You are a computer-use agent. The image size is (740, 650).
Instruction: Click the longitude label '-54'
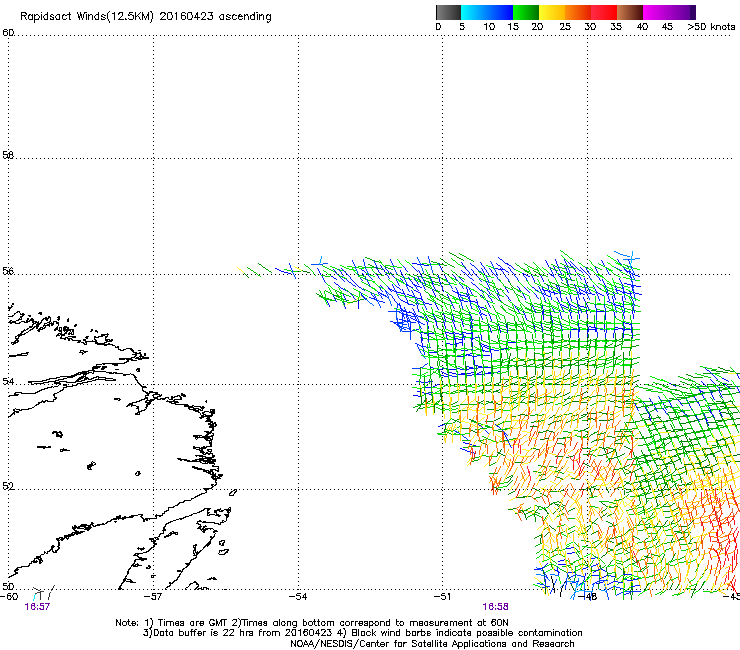pyautogui.click(x=298, y=596)
